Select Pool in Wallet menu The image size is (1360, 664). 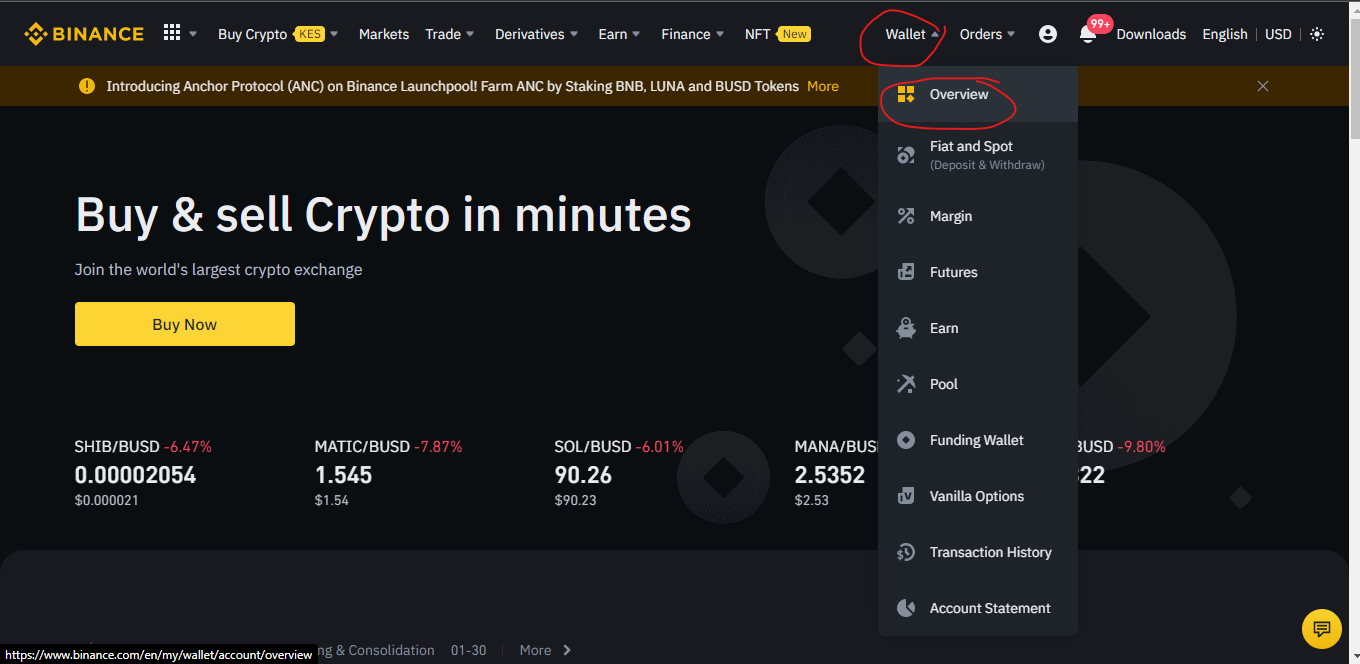[978, 384]
